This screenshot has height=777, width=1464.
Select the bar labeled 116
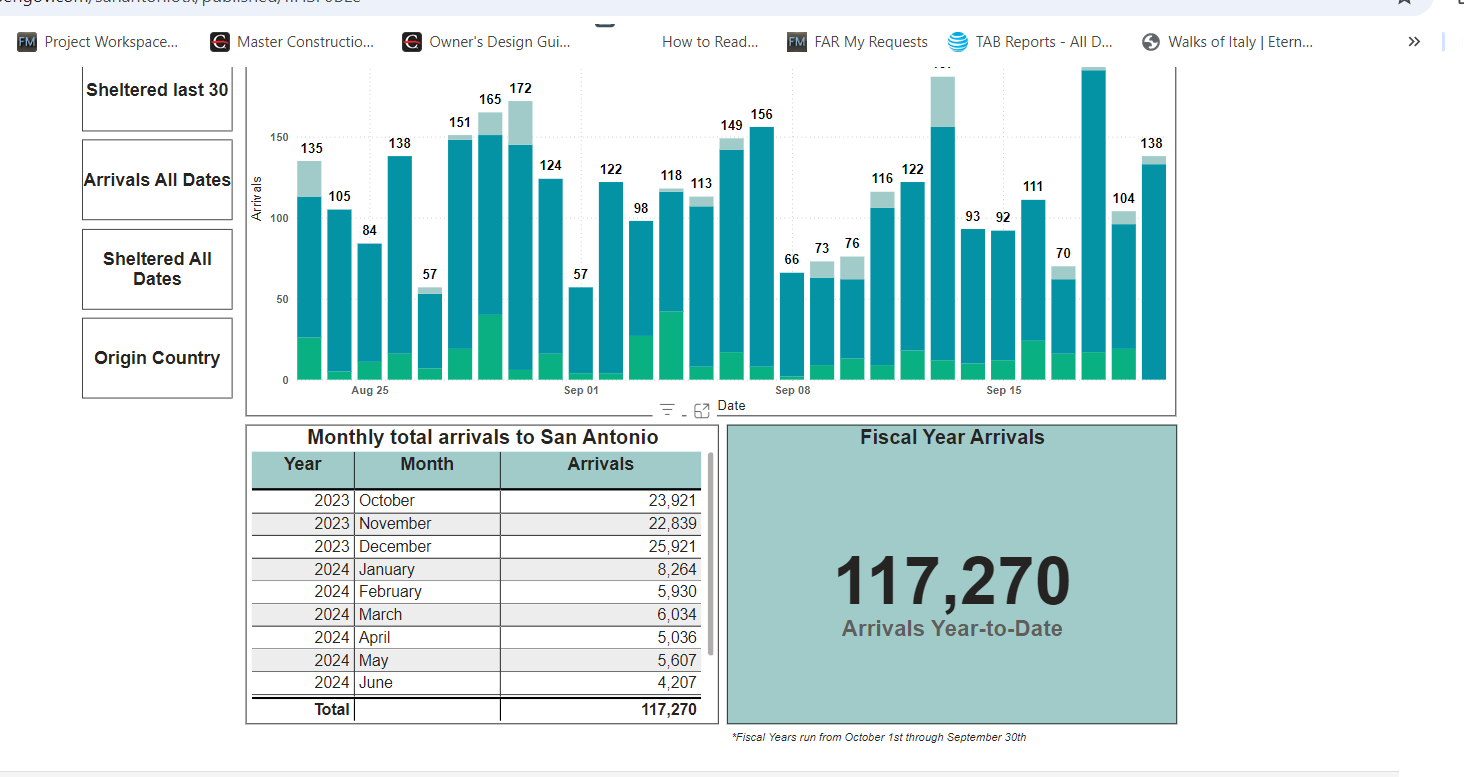coord(882,286)
